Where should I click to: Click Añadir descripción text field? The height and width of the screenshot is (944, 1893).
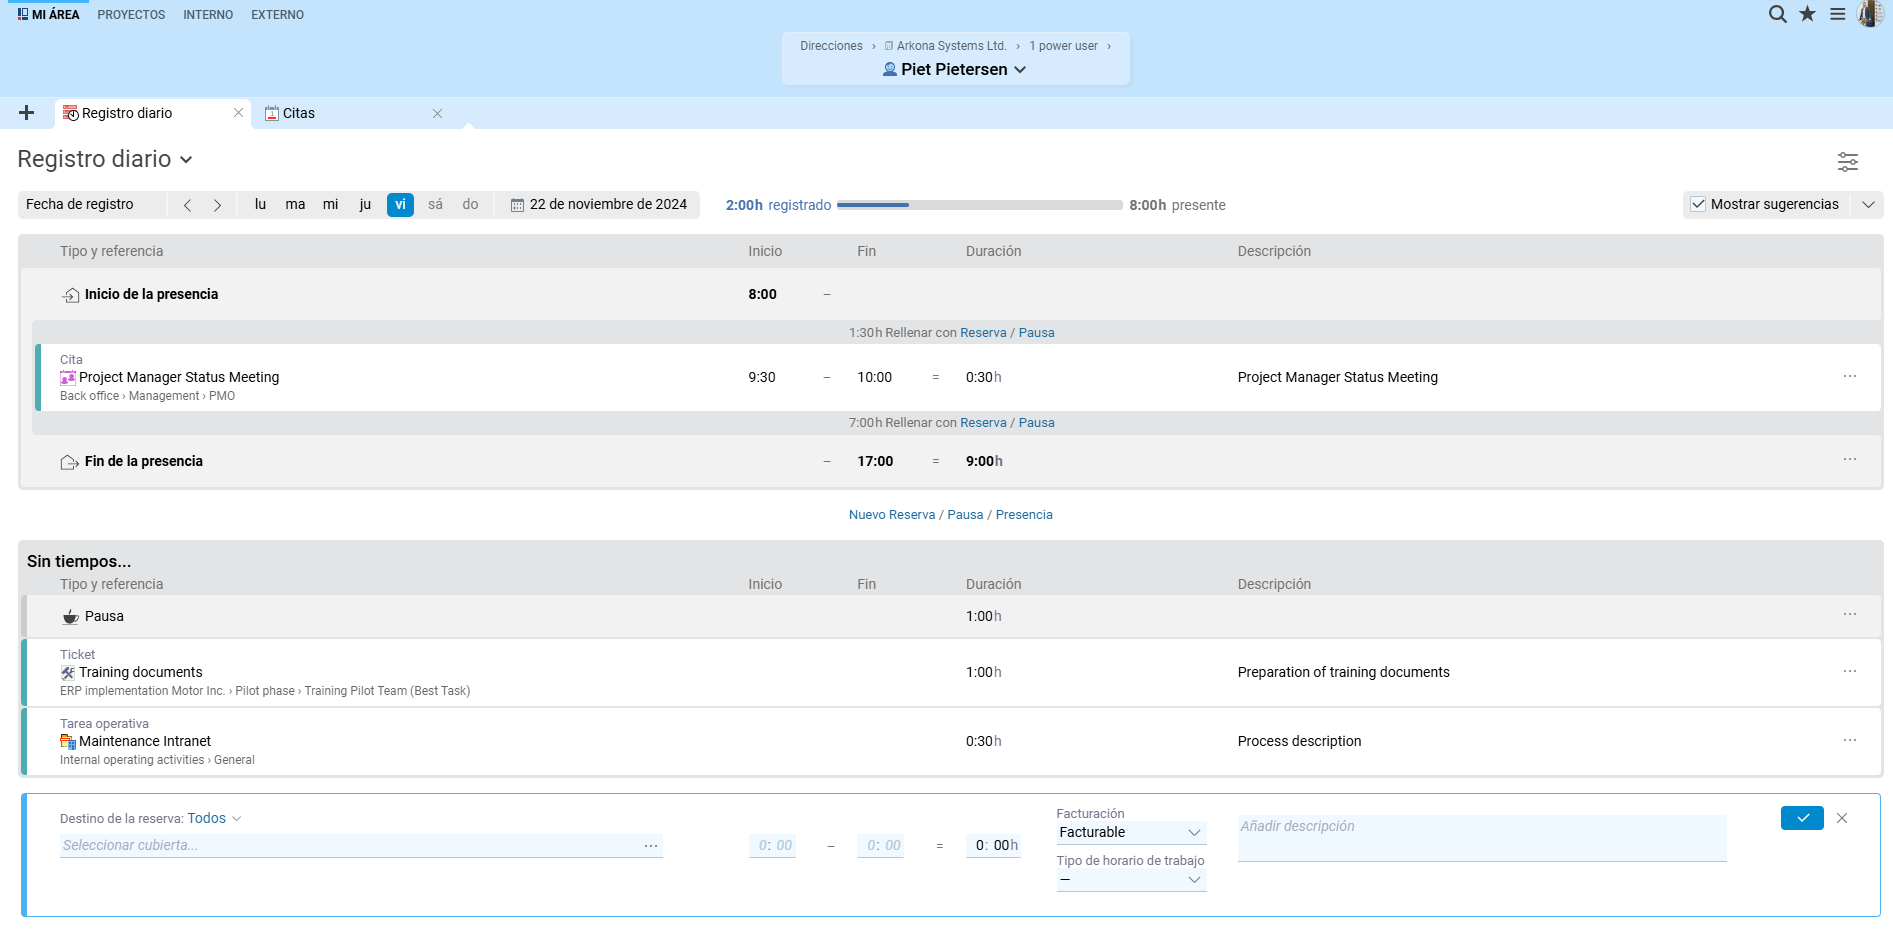1482,838
